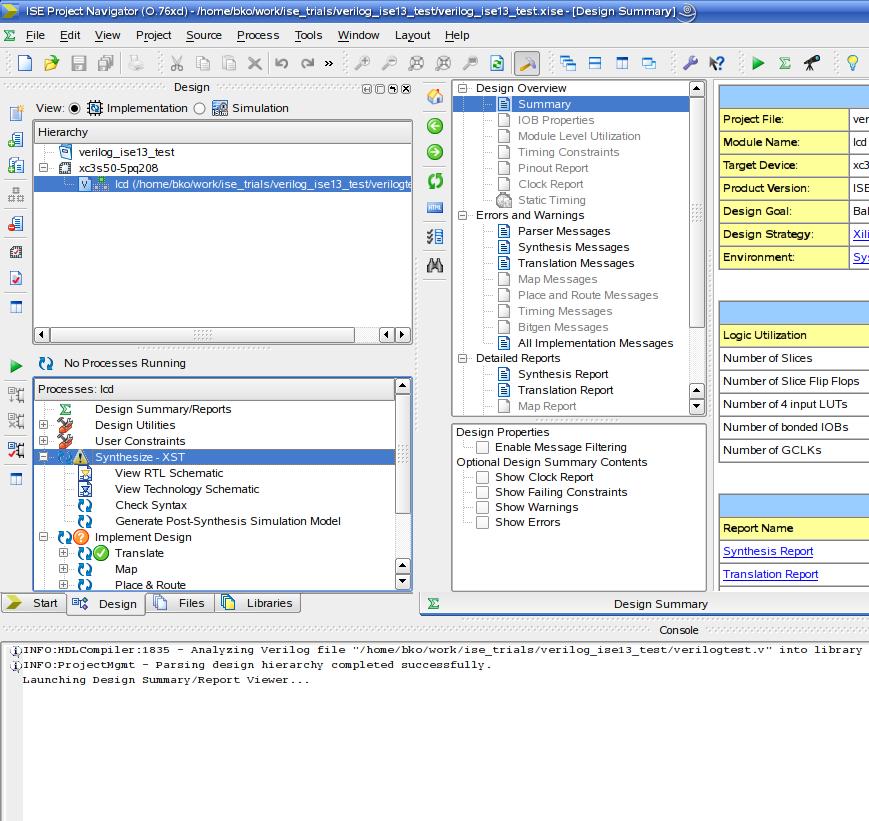The image size is (869, 821).
Task: Click the rerun icon next to No Processes Running
Action: (46, 363)
